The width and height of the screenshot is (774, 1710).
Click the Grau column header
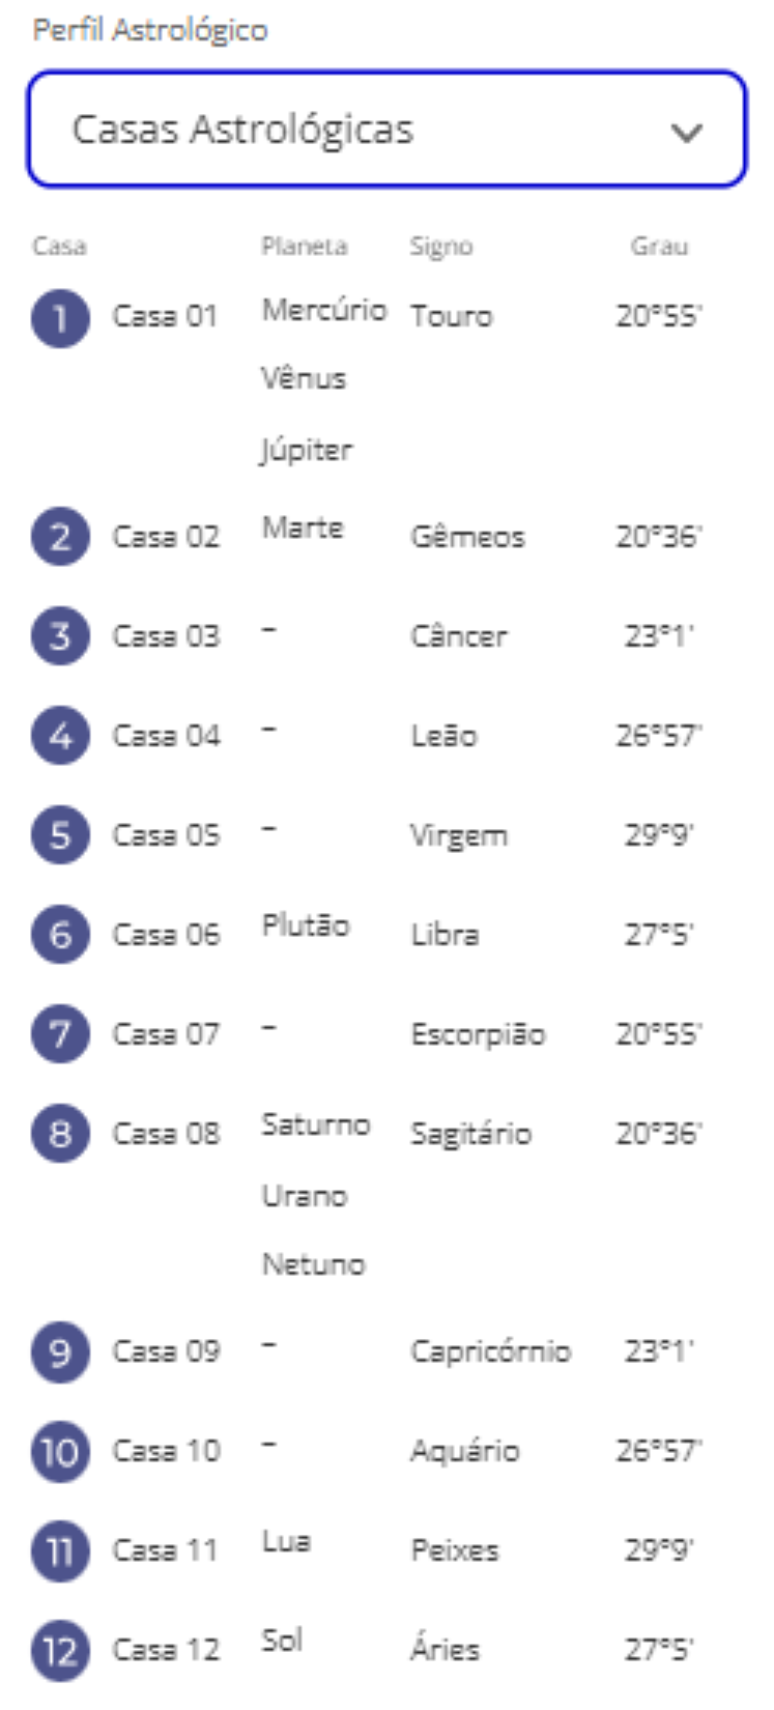pyautogui.click(x=659, y=246)
